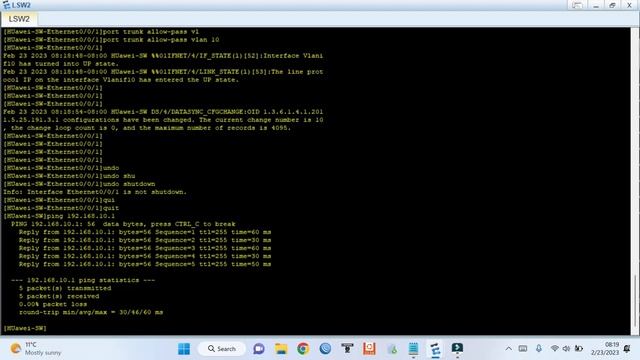Screen dimensions: 640x360
Task: Open the clock showing 08:19 2/23/2023
Action: click(x=605, y=349)
